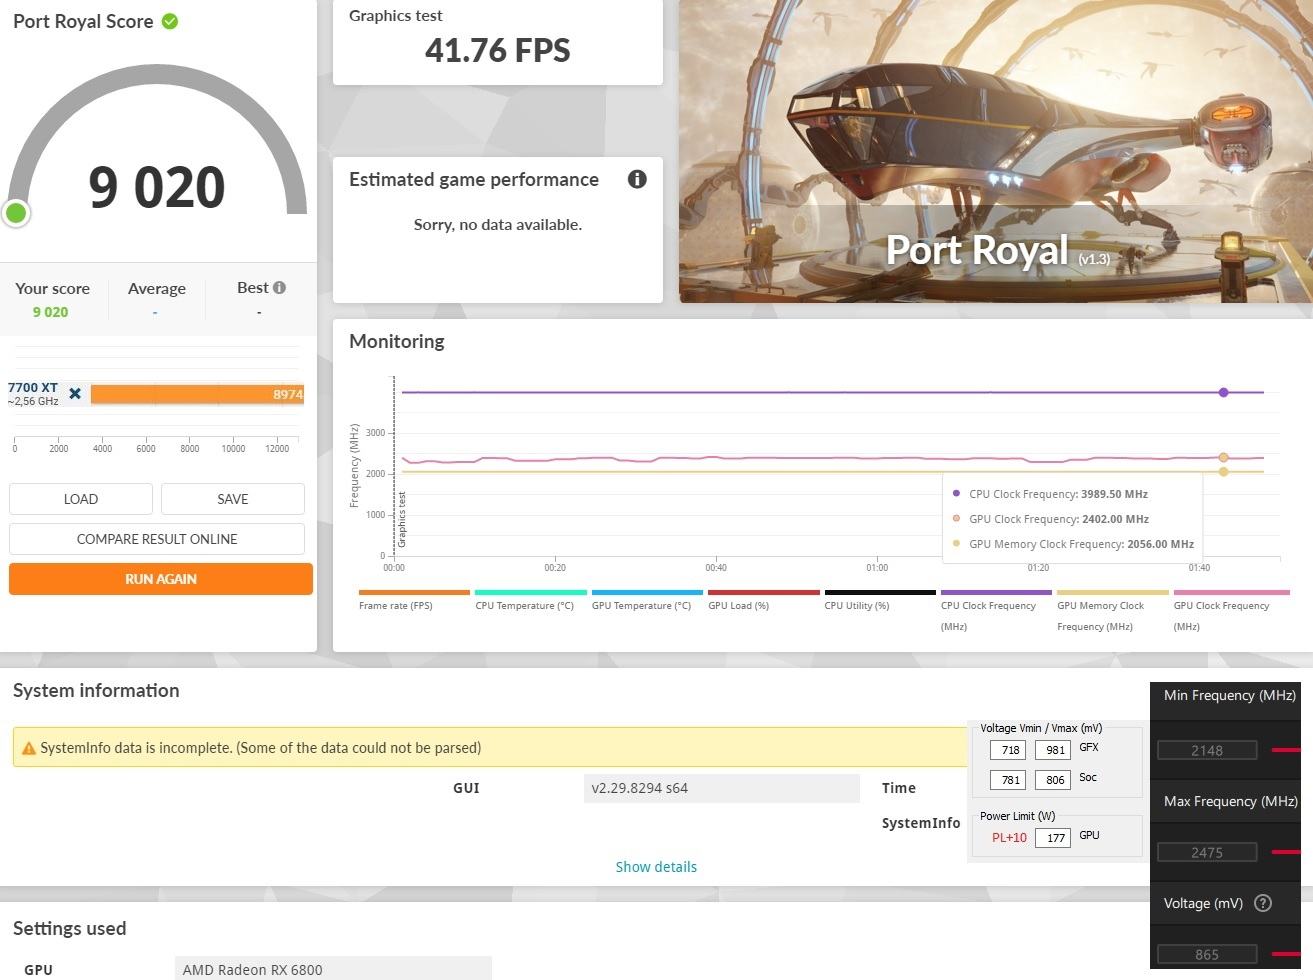Click the info icon next to Best
This screenshot has width=1313, height=980.
pyautogui.click(x=279, y=287)
